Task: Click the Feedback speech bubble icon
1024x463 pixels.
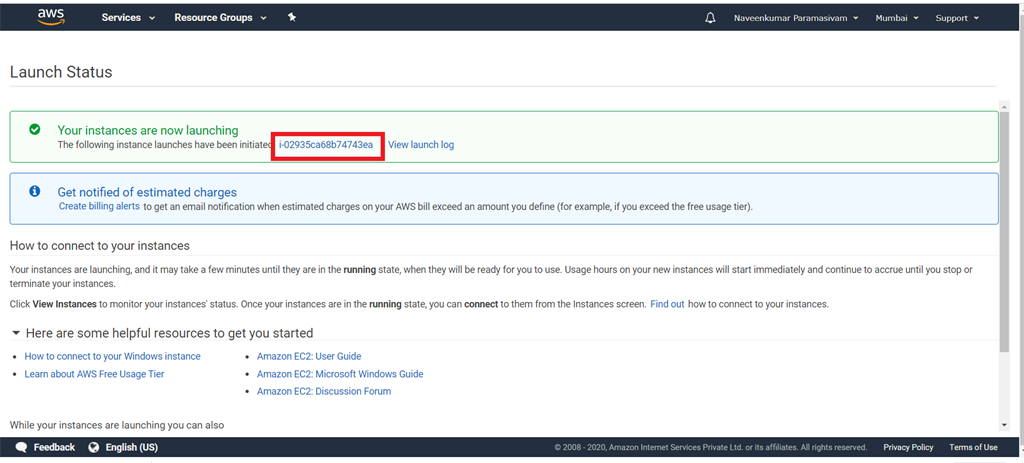Action: (x=22, y=447)
